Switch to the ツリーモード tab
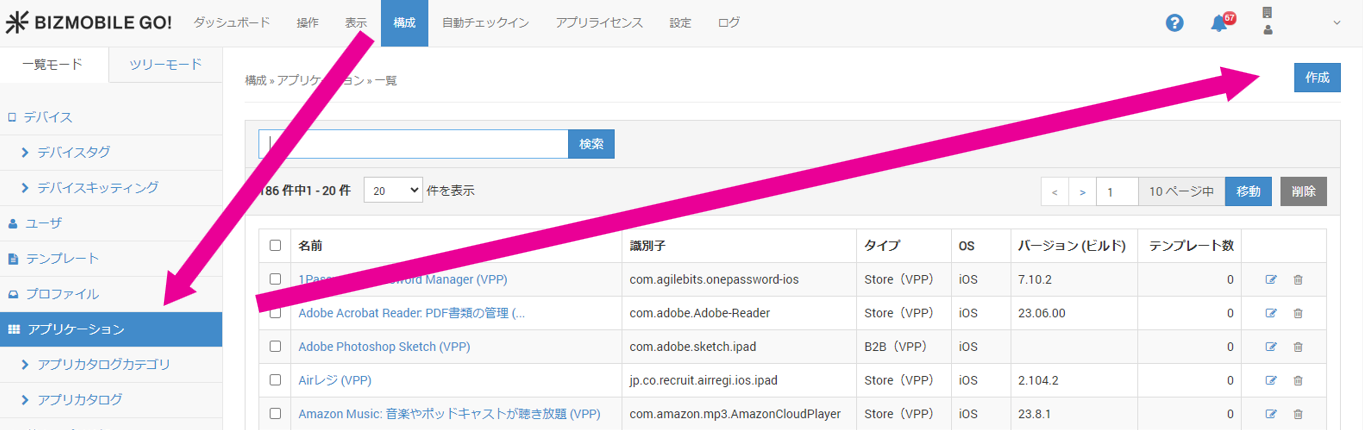This screenshot has width=1363, height=430. (x=166, y=65)
